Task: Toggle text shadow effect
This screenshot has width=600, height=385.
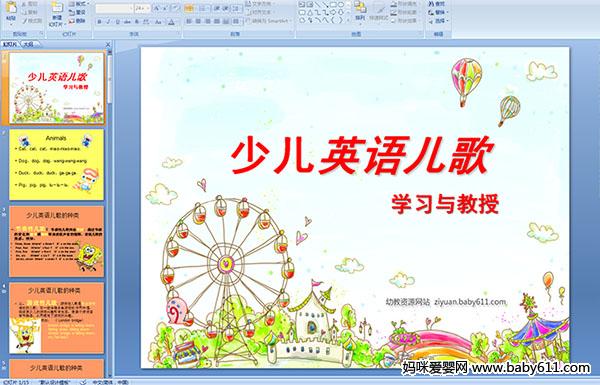Action: [x=137, y=22]
